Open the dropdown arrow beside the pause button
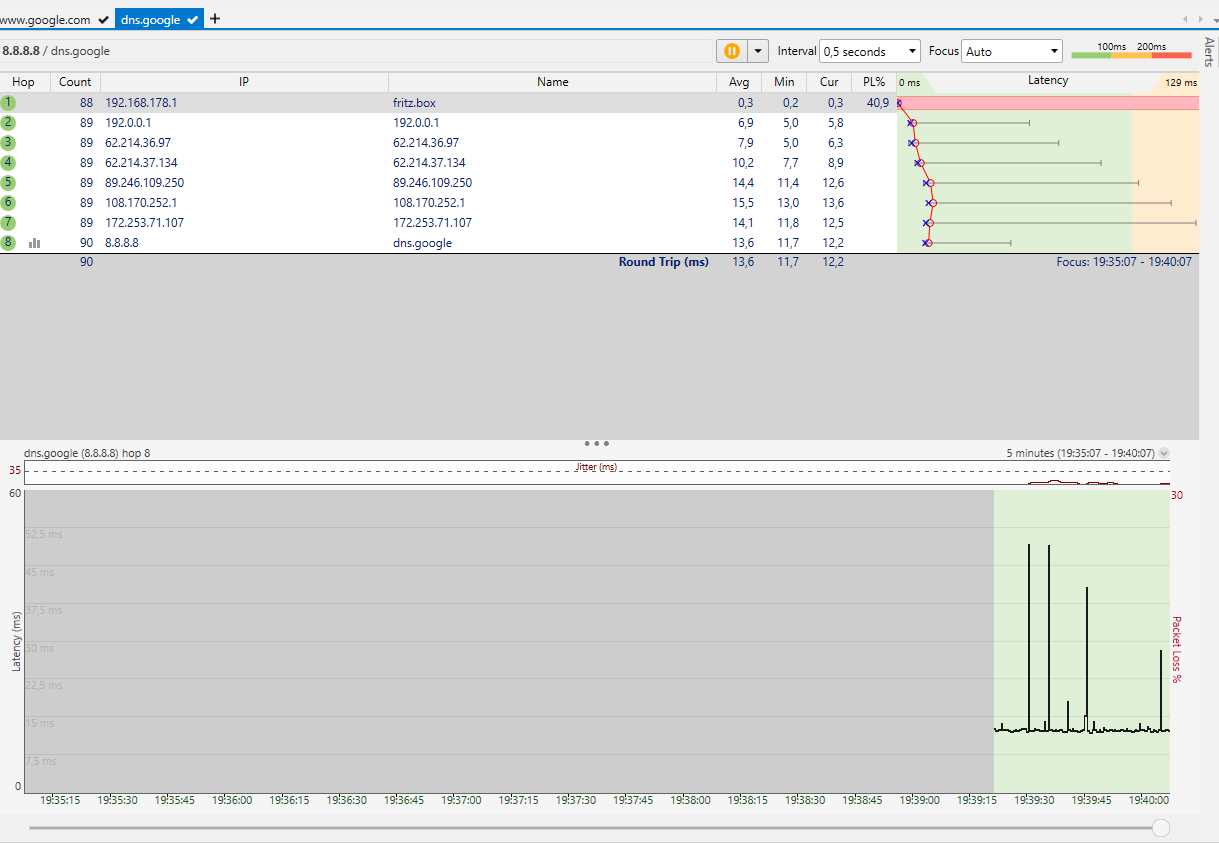 point(758,51)
